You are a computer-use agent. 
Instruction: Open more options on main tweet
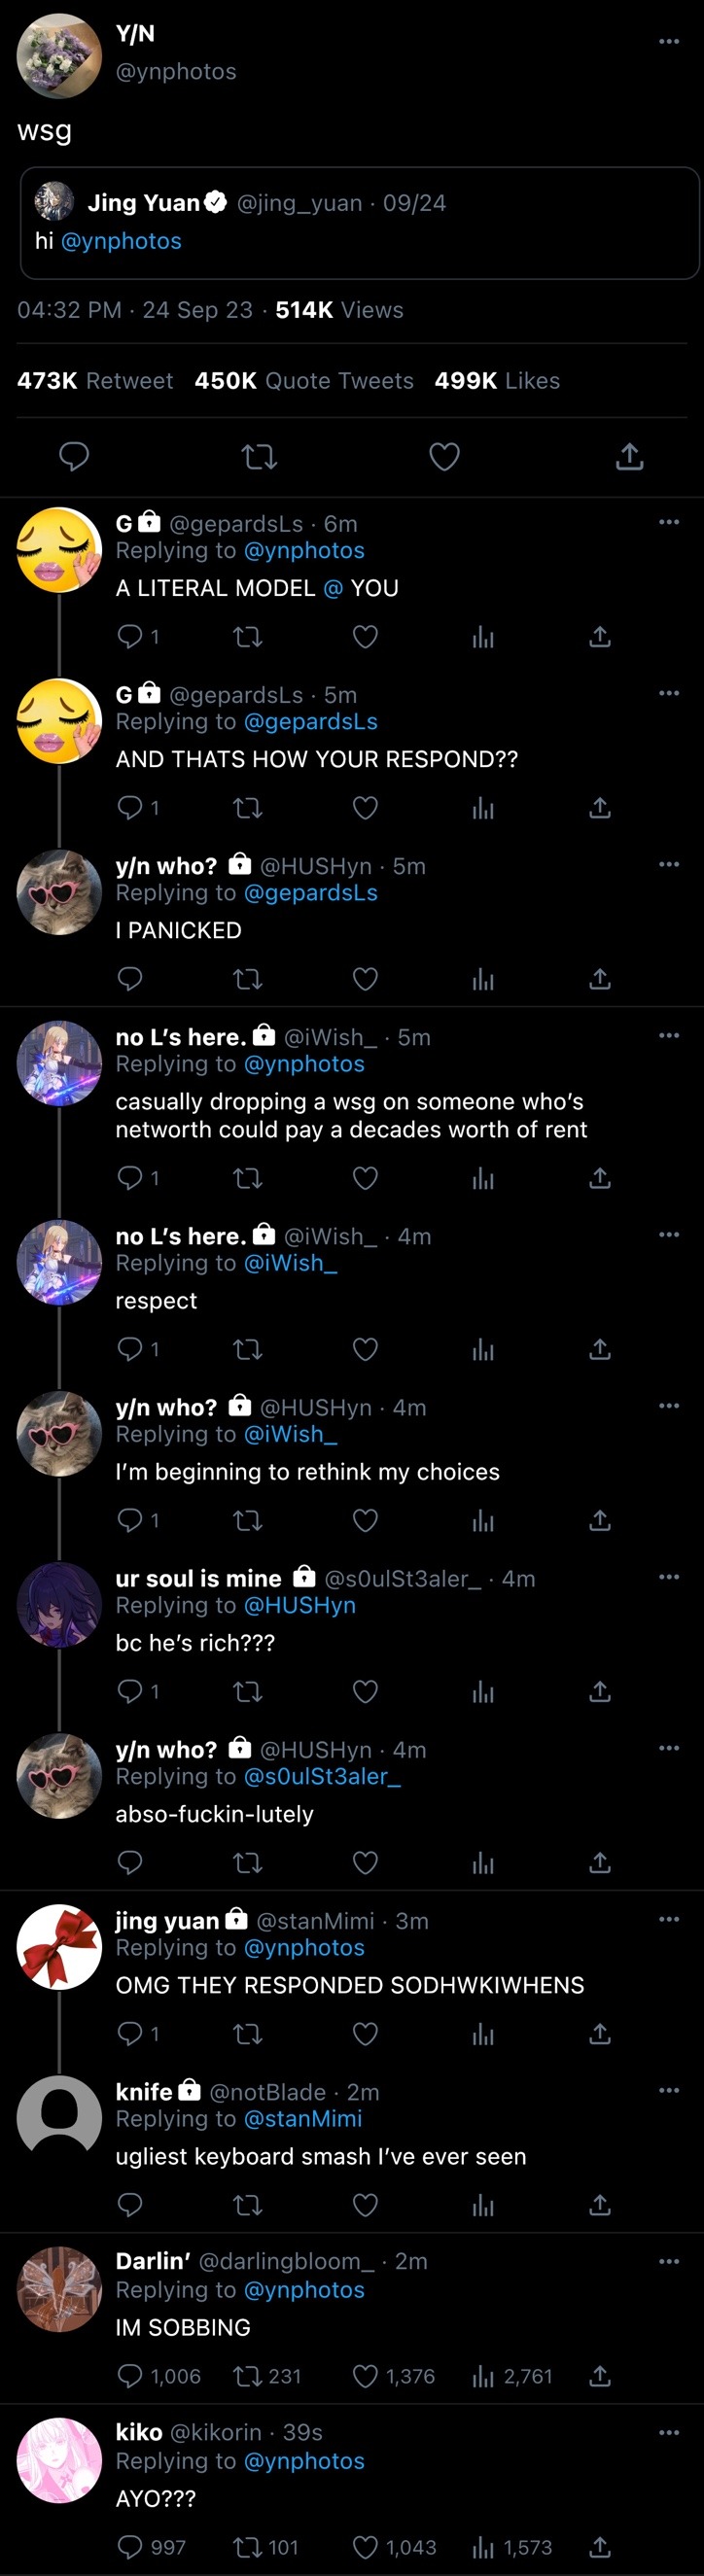pyautogui.click(x=669, y=41)
